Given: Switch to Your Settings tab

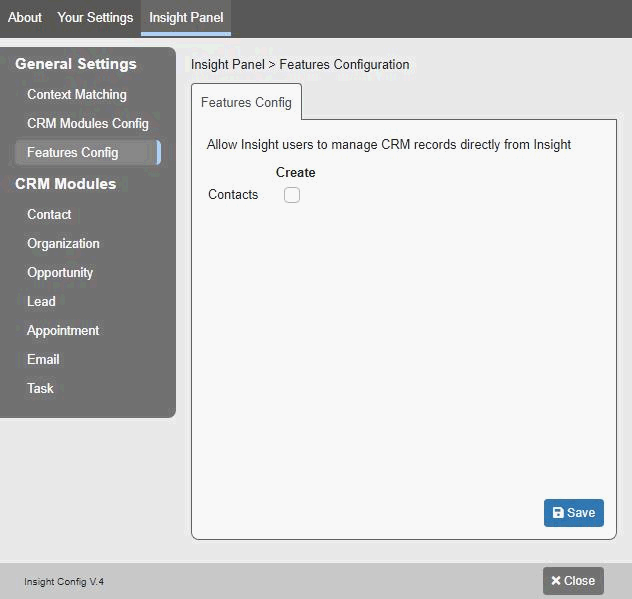Looking at the screenshot, I should (95, 17).
